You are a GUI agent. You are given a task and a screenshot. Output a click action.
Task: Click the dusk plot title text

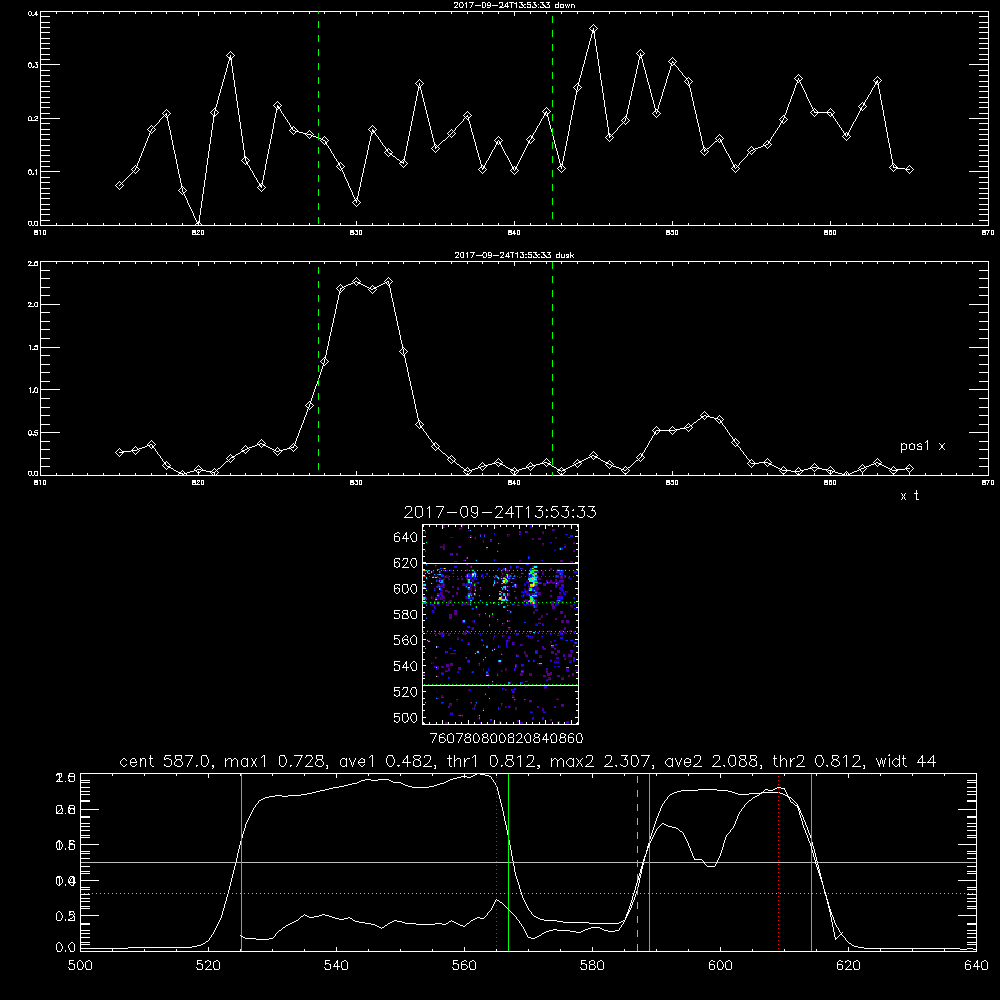514,255
